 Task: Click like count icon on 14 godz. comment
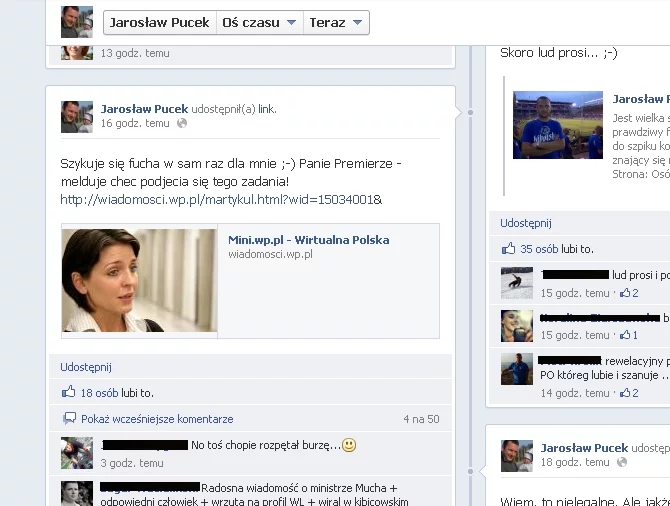[625, 394]
